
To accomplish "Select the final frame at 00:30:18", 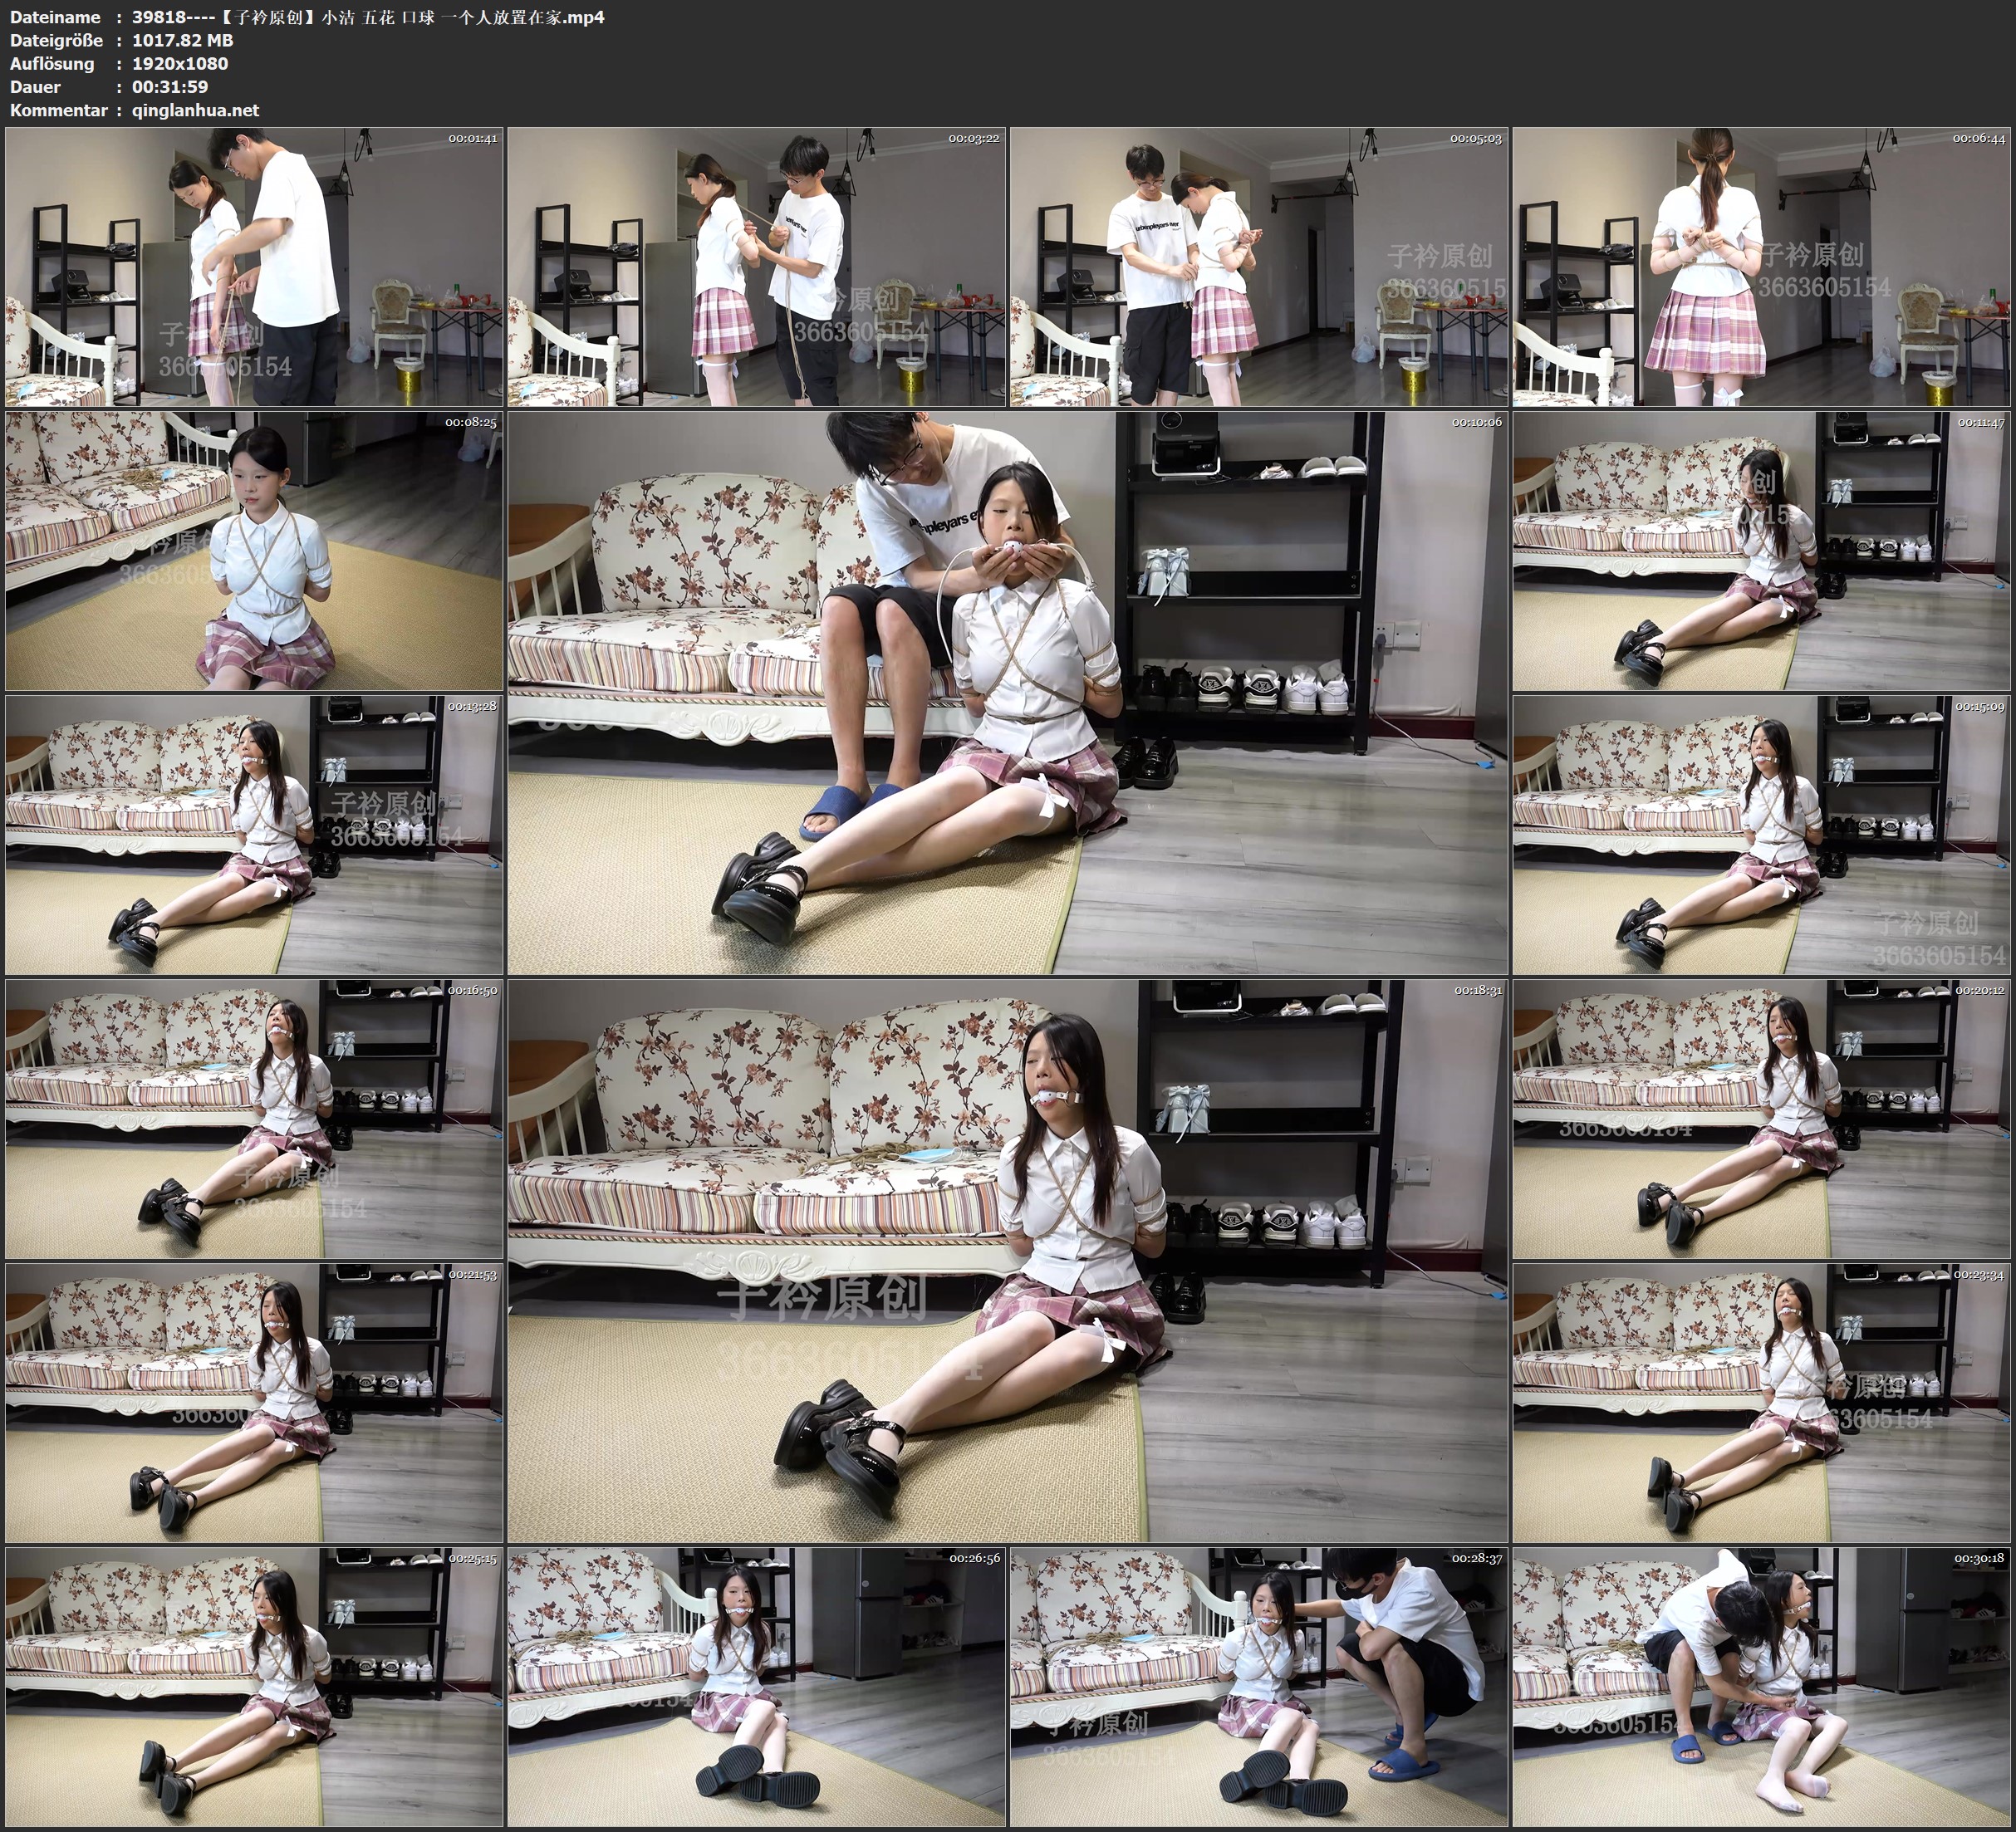I will point(1761,1686).
